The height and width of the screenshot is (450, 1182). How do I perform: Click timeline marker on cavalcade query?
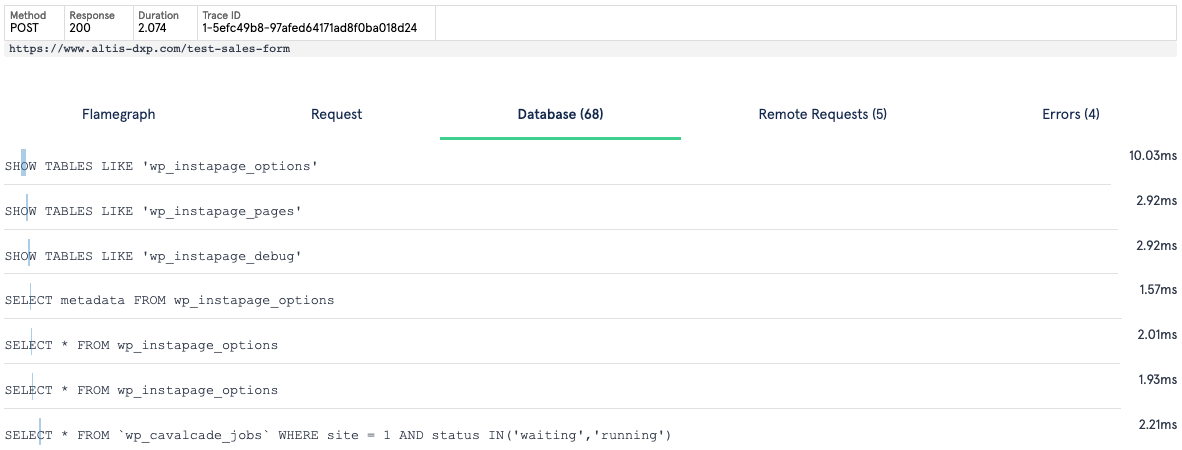coord(39,431)
